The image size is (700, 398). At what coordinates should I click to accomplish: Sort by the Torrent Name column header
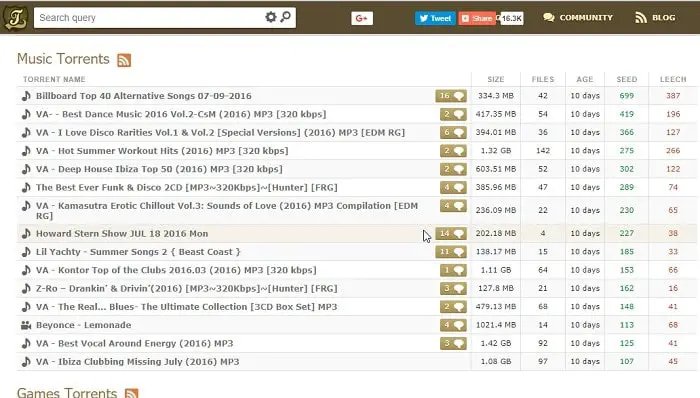54,79
